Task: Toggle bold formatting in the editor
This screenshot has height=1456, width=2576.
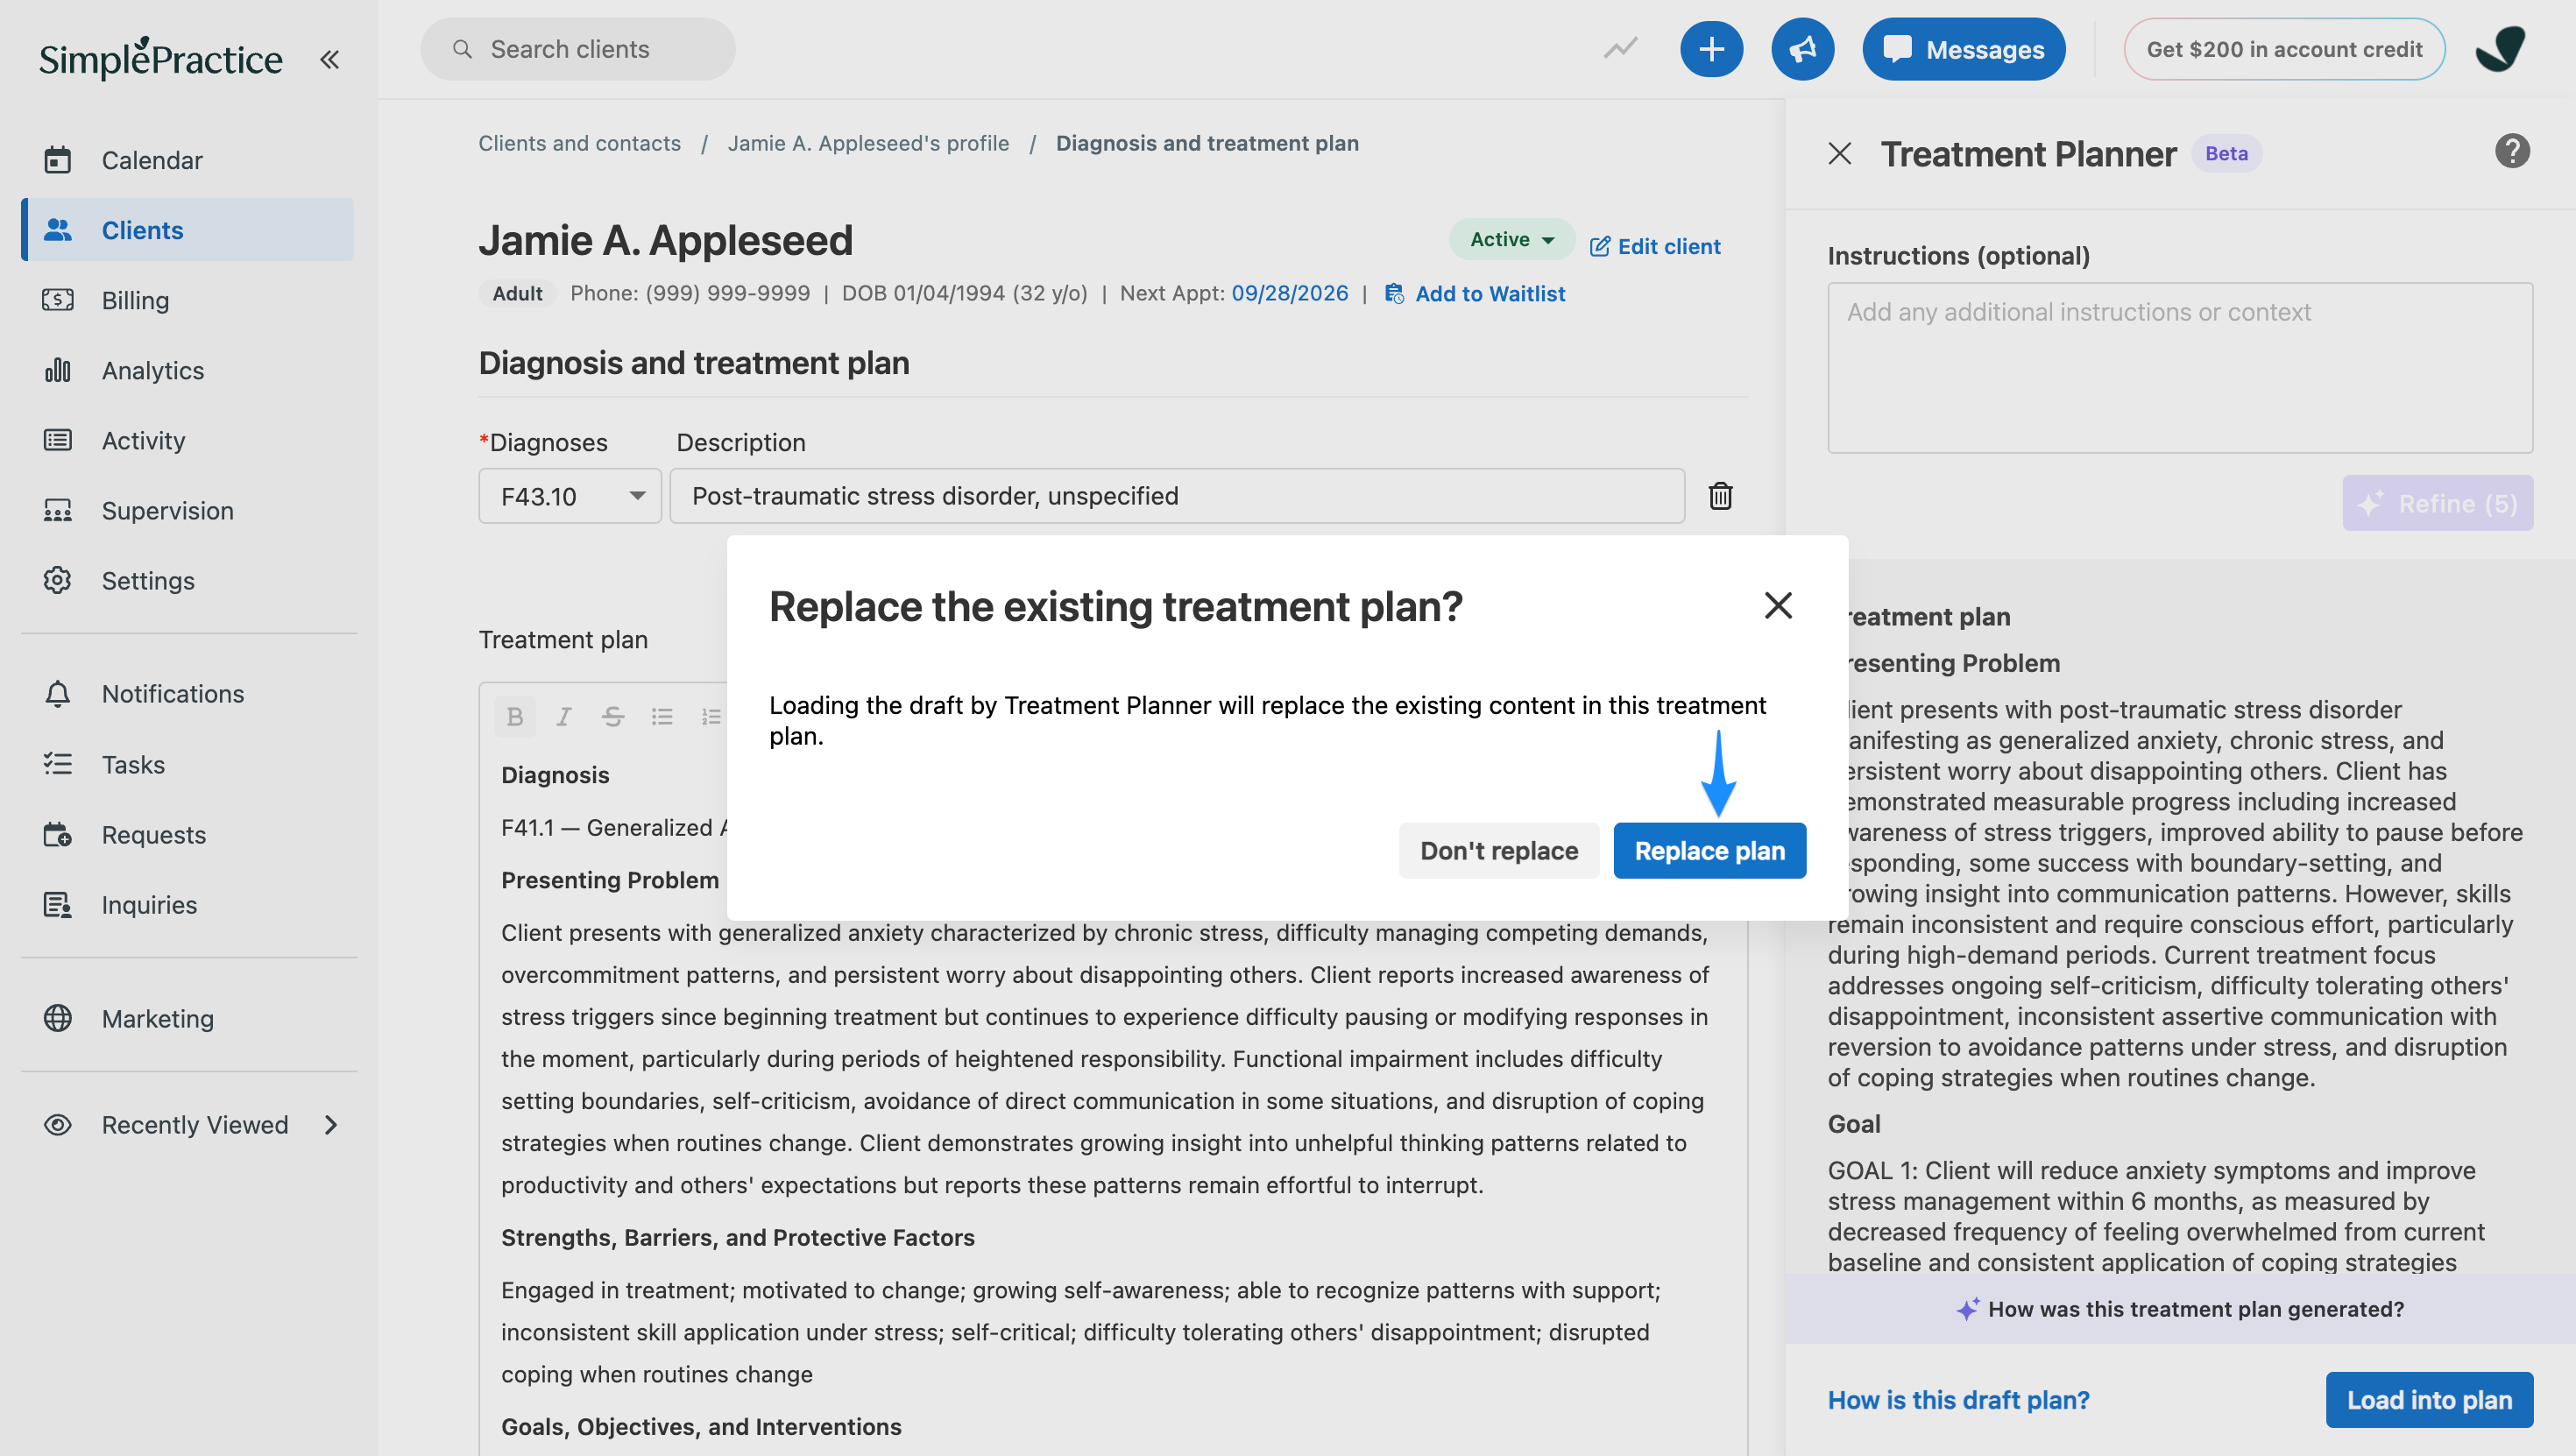Action: click(515, 716)
